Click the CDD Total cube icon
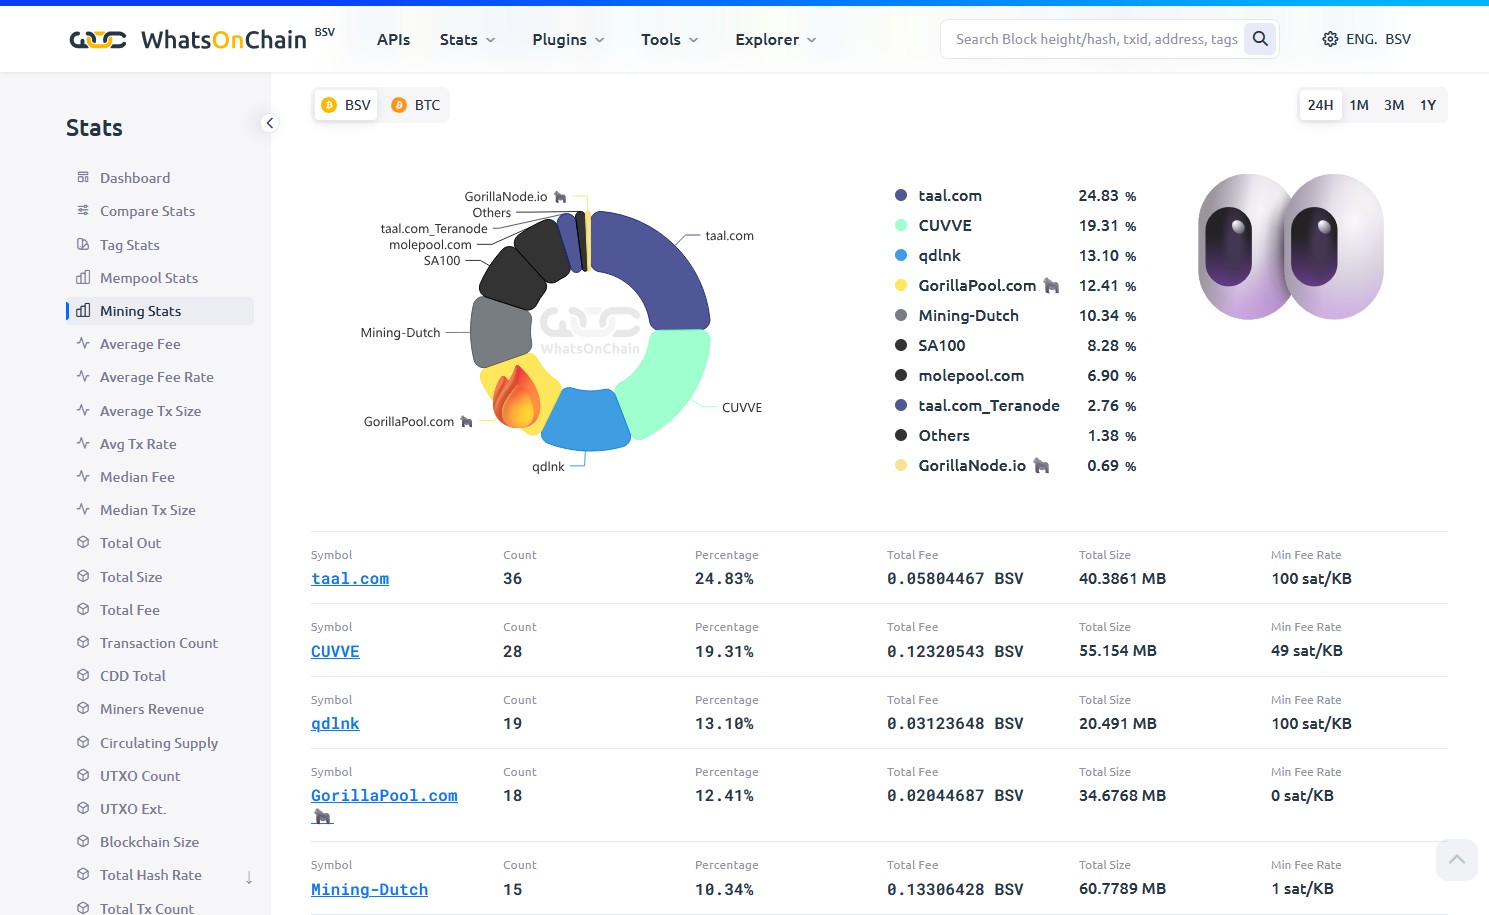The image size is (1489, 915). click(x=83, y=675)
